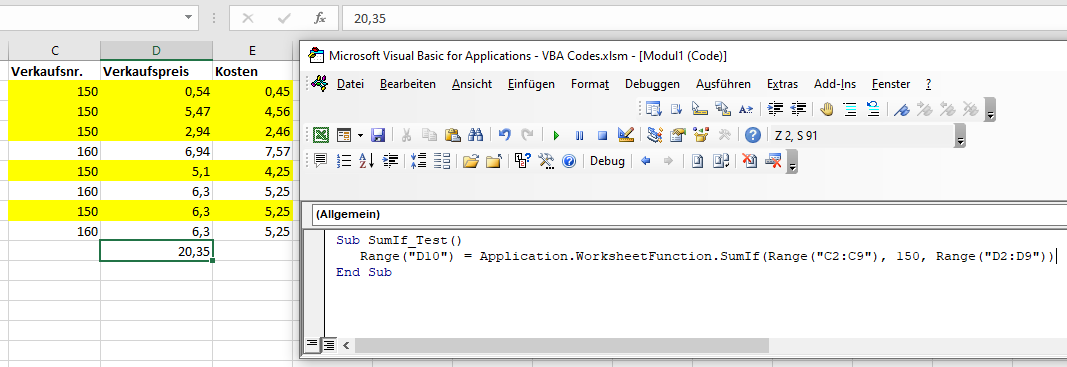Click the Outdent icon in Edit toolbar

coord(798,108)
